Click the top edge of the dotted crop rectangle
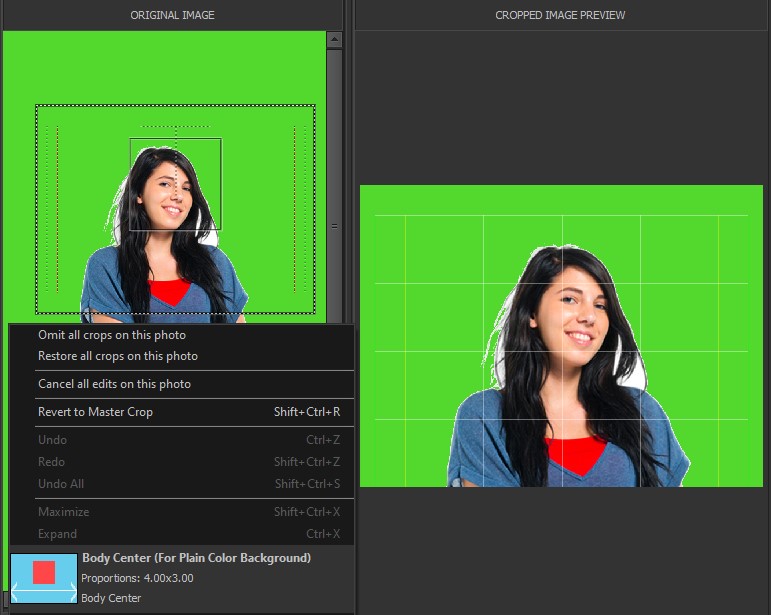 (x=175, y=106)
